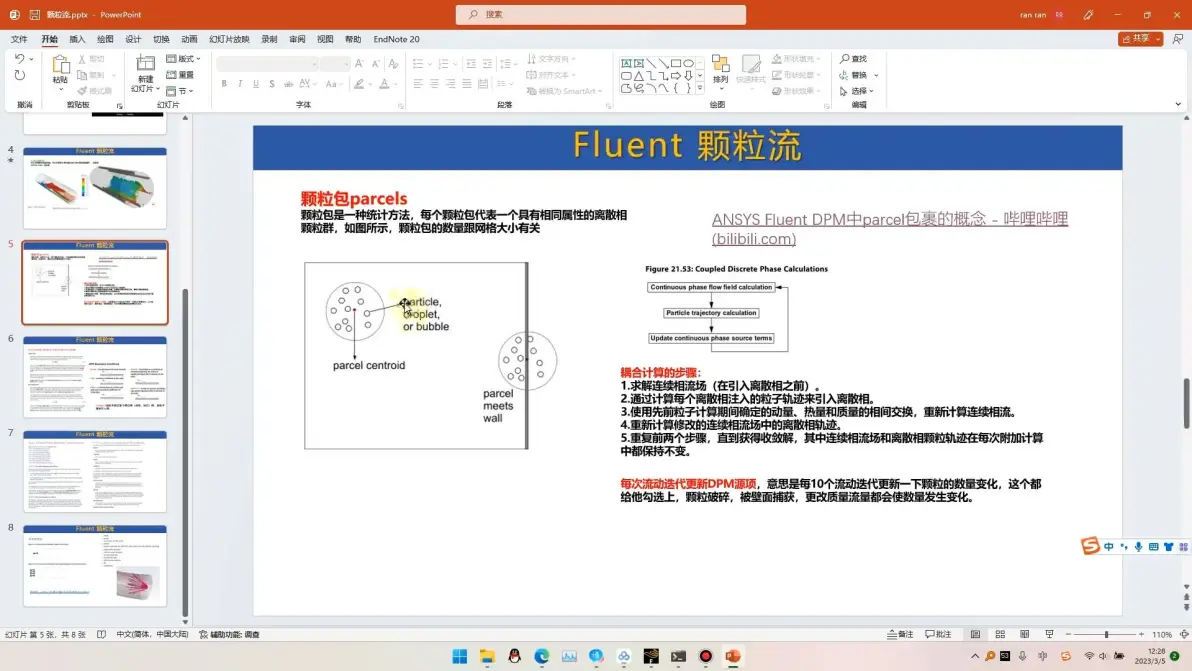Click the Share button
The height and width of the screenshot is (671, 1192).
point(1140,39)
